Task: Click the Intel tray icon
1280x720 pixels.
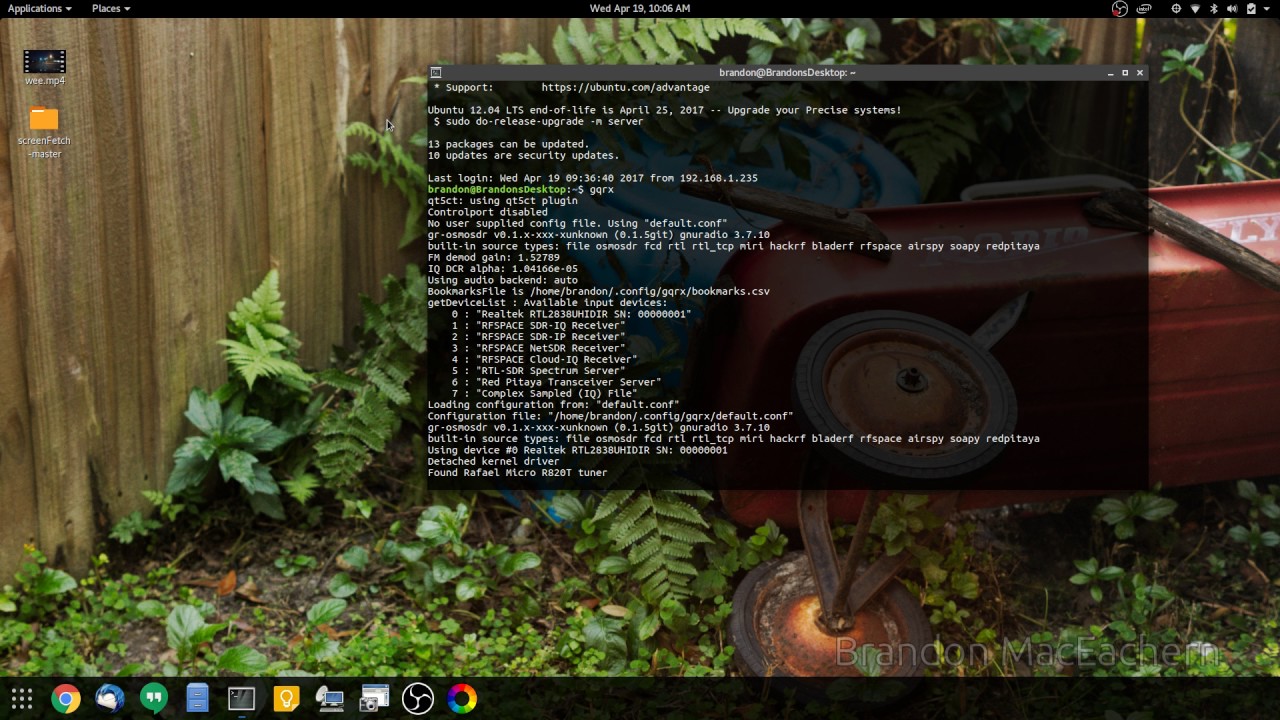Action: tap(1144, 8)
